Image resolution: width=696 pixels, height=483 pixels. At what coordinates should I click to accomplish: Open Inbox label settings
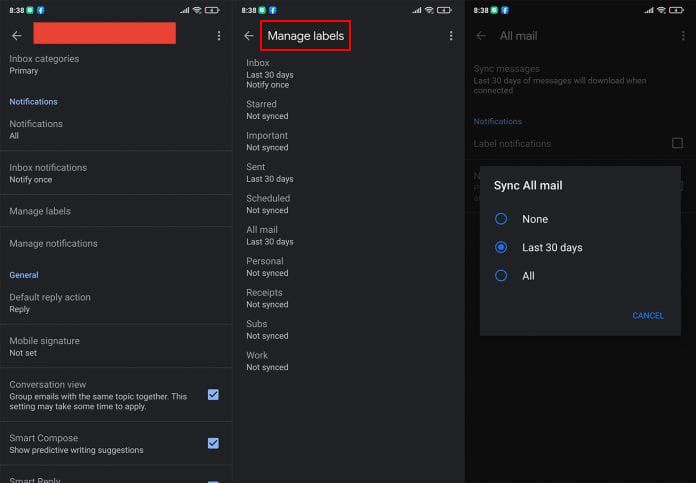point(348,73)
